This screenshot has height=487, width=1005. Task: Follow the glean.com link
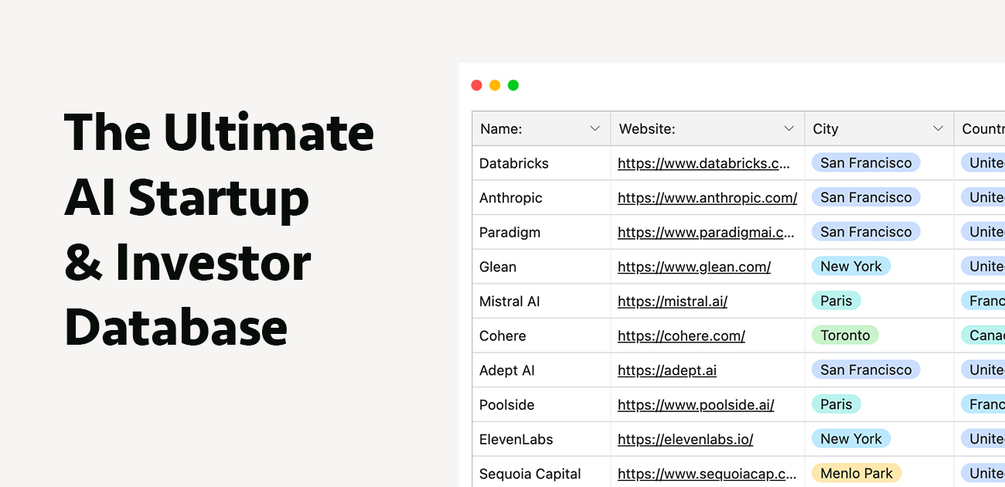tap(694, 267)
